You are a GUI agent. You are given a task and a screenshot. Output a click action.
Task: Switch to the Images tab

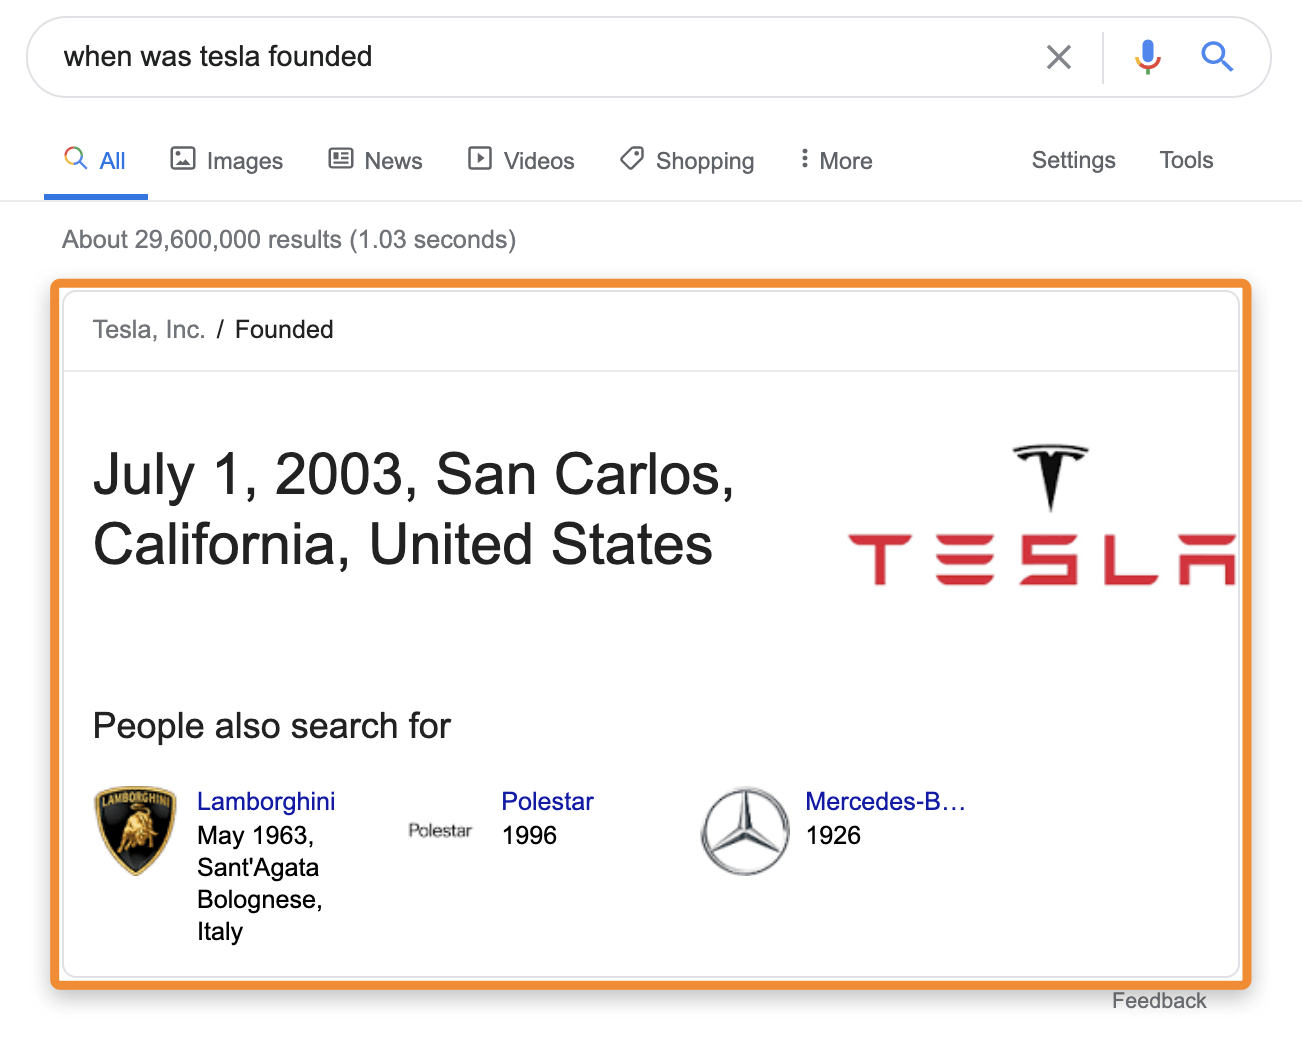[227, 161]
